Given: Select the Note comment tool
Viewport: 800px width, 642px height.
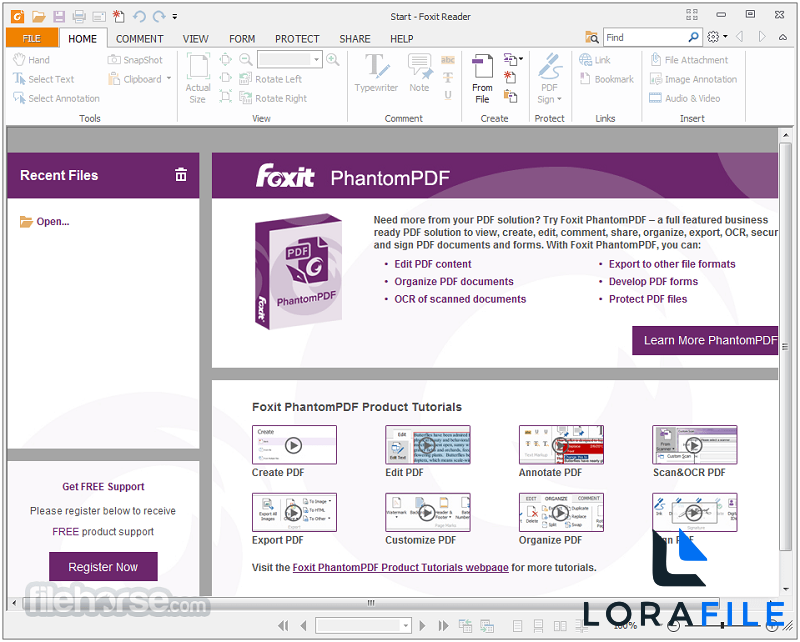Looking at the screenshot, I should coord(419,73).
